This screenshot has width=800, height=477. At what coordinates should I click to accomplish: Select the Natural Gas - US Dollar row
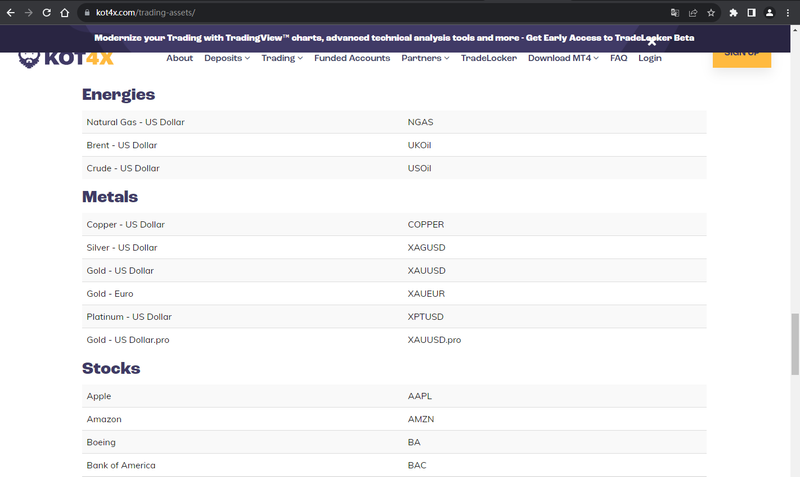point(394,122)
